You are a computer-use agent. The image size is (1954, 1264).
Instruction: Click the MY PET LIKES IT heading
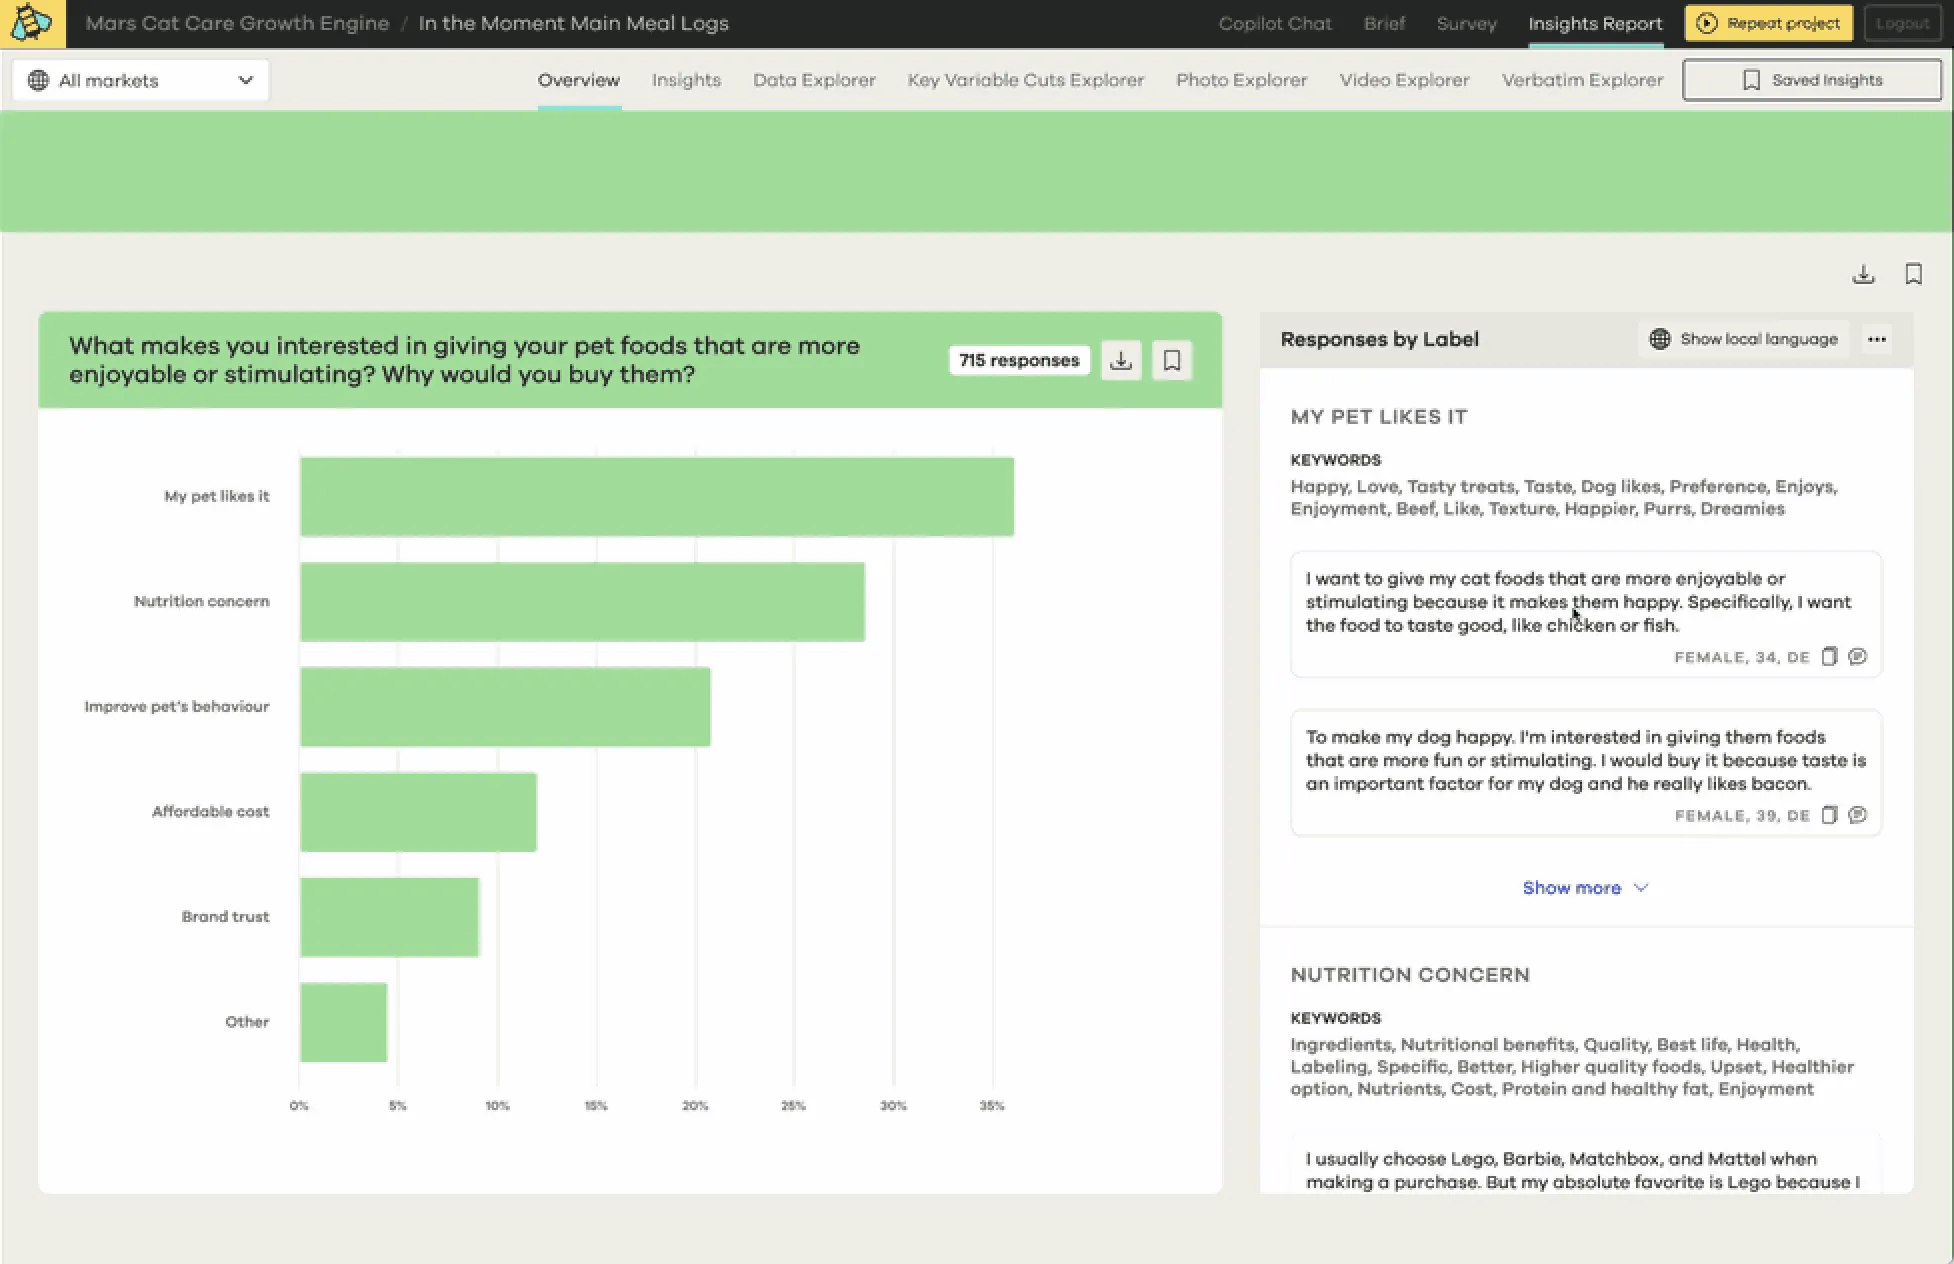(1379, 417)
